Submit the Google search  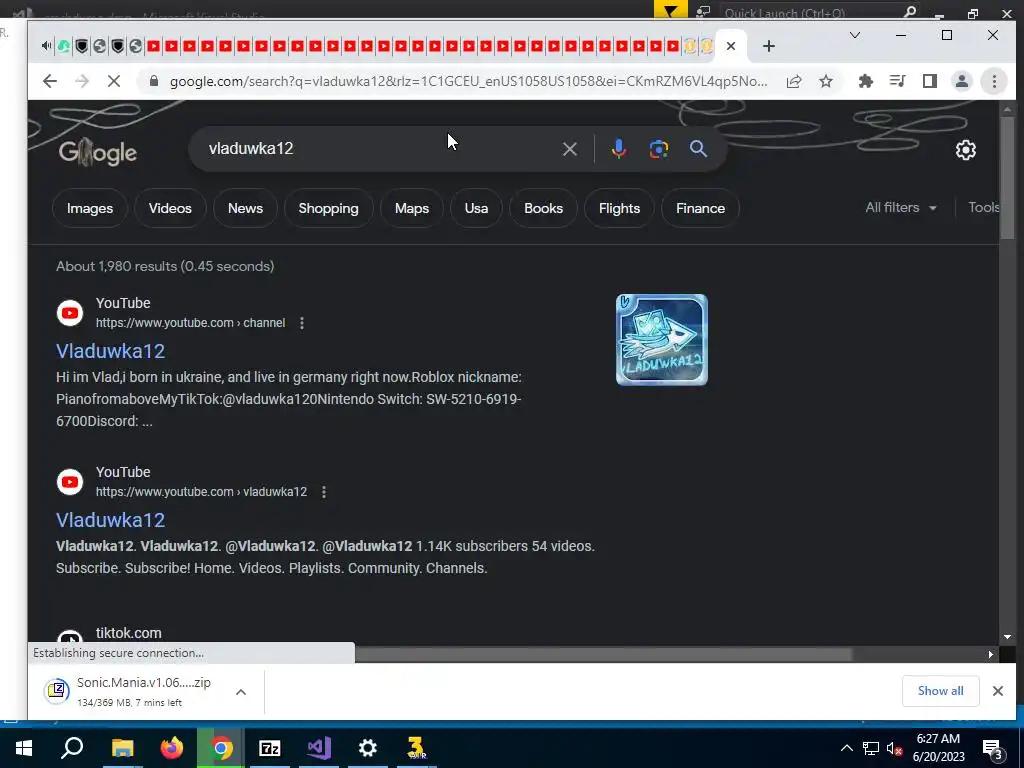pos(698,149)
